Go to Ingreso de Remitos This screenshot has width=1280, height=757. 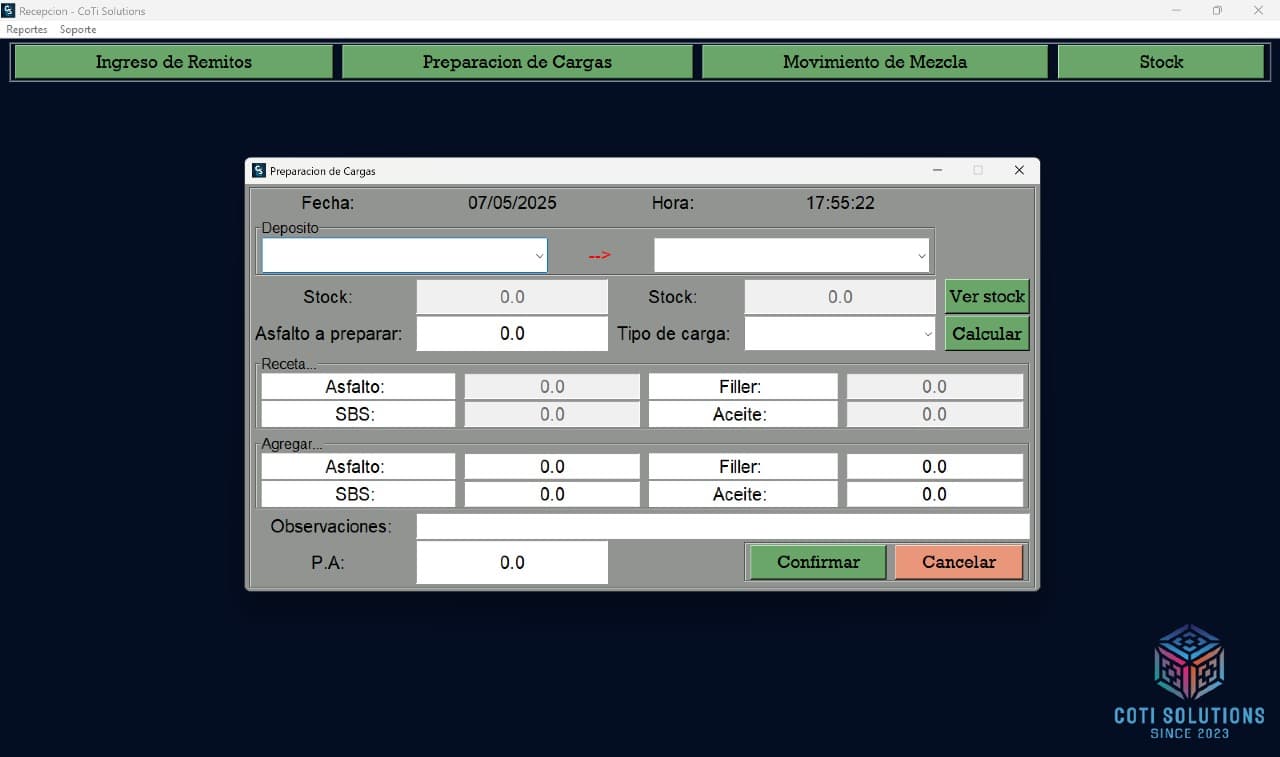[x=173, y=62]
